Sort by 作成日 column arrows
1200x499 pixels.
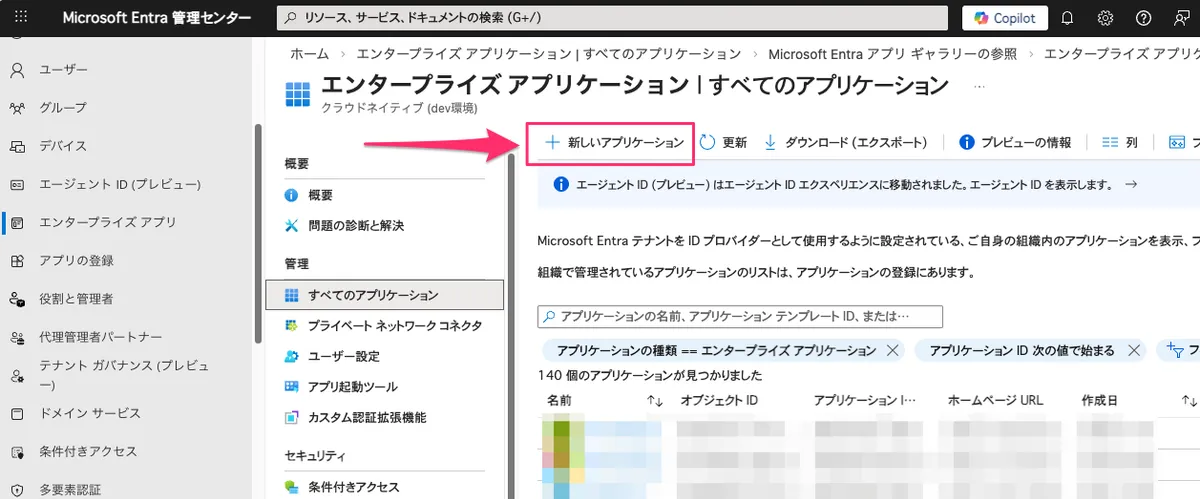click(1189, 400)
